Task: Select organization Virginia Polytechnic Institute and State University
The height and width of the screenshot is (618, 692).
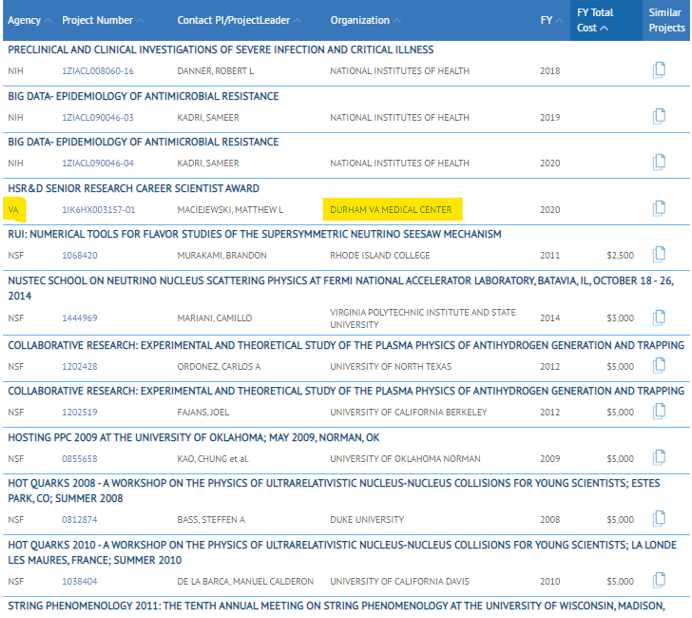Action: tap(423, 318)
